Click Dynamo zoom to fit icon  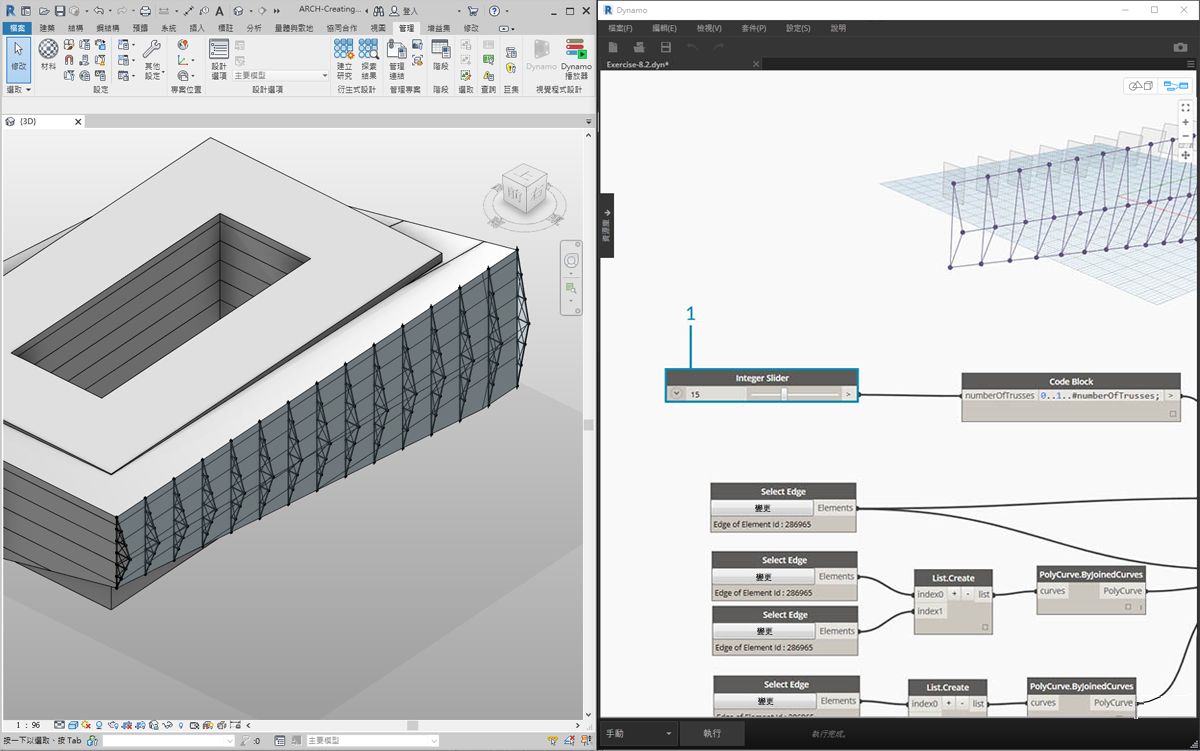(x=1186, y=107)
